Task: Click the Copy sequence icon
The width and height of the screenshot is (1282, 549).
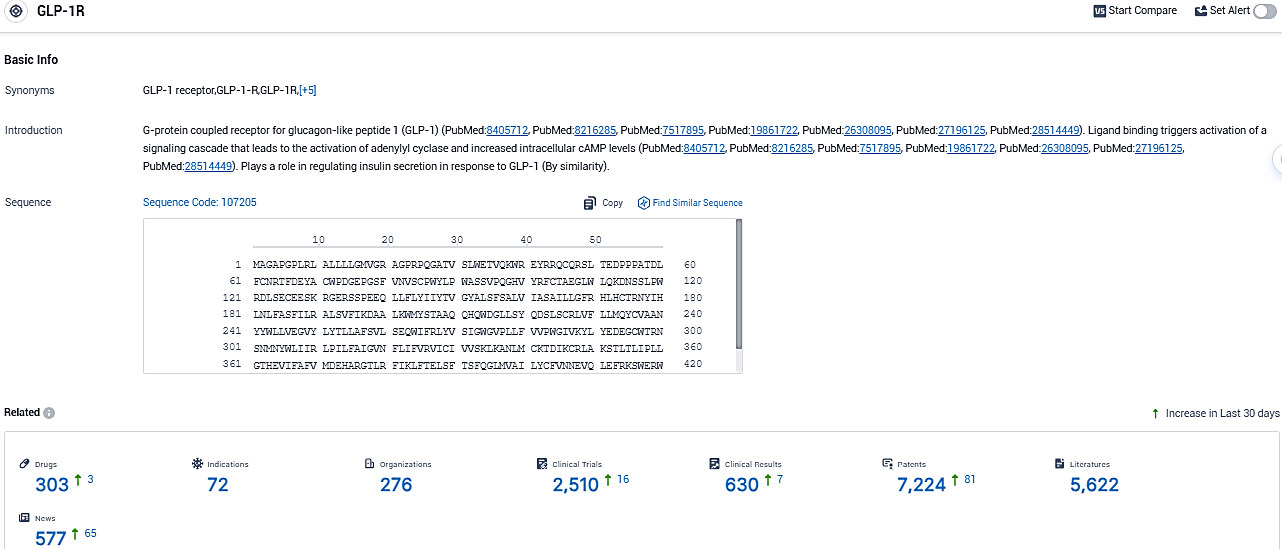Action: [x=590, y=203]
